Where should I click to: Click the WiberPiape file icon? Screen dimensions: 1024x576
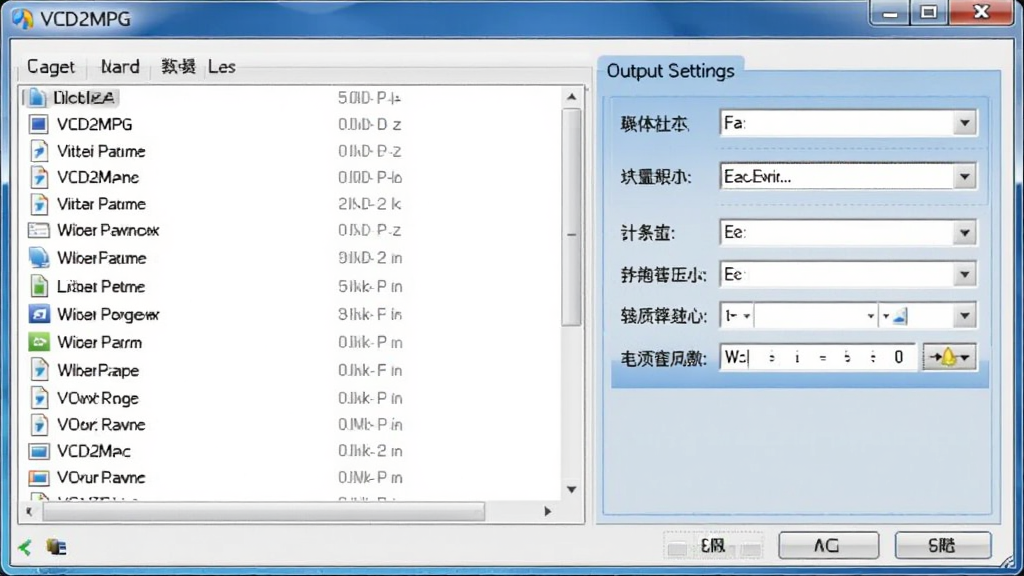pos(39,370)
